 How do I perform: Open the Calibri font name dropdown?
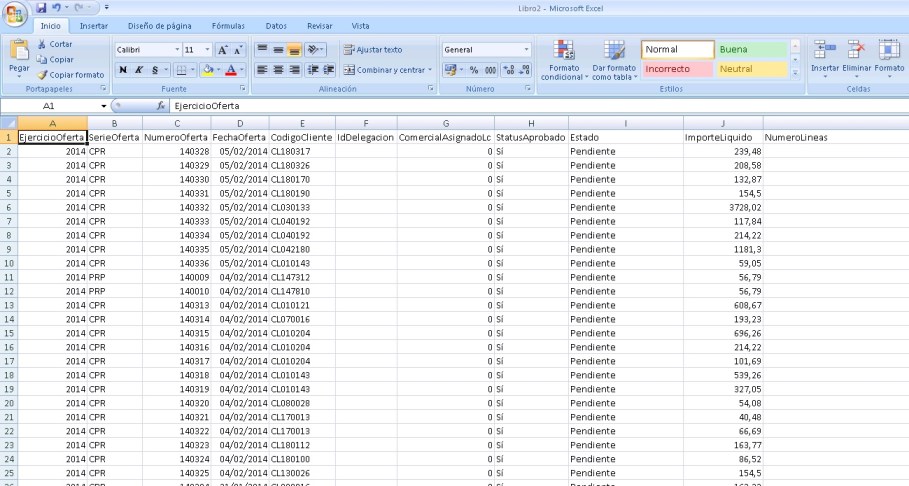click(146, 49)
